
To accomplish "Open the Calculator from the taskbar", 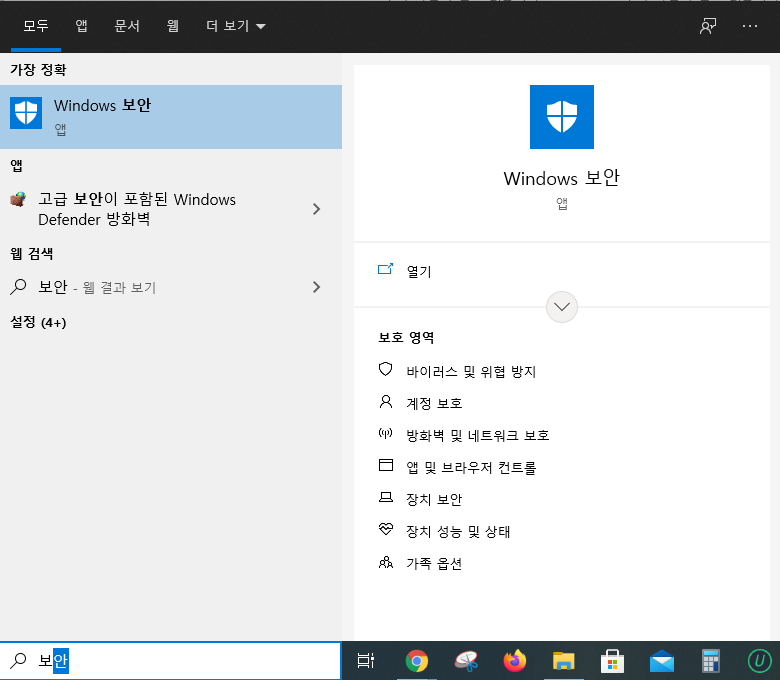I will (711, 661).
